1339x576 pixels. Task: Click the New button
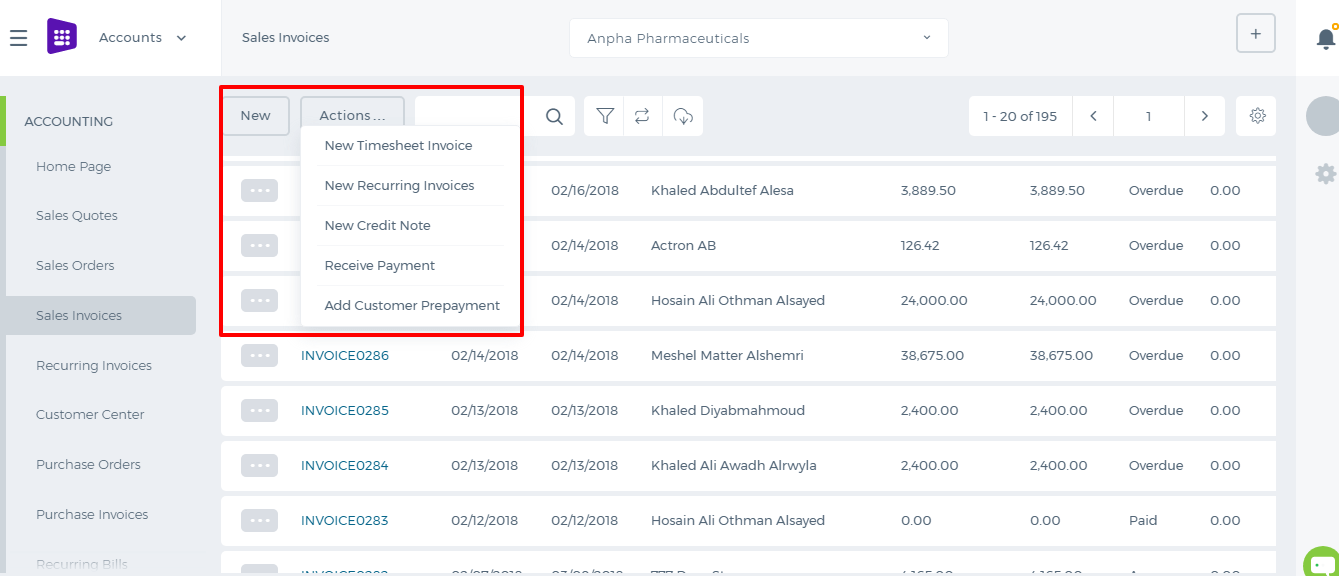tap(255, 116)
